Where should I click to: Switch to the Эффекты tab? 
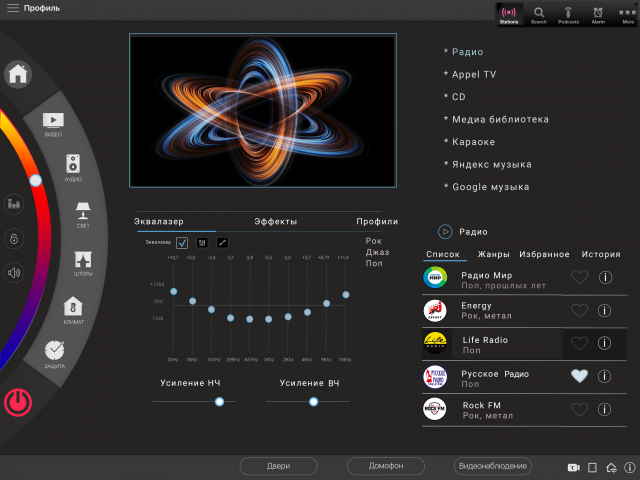coord(276,222)
